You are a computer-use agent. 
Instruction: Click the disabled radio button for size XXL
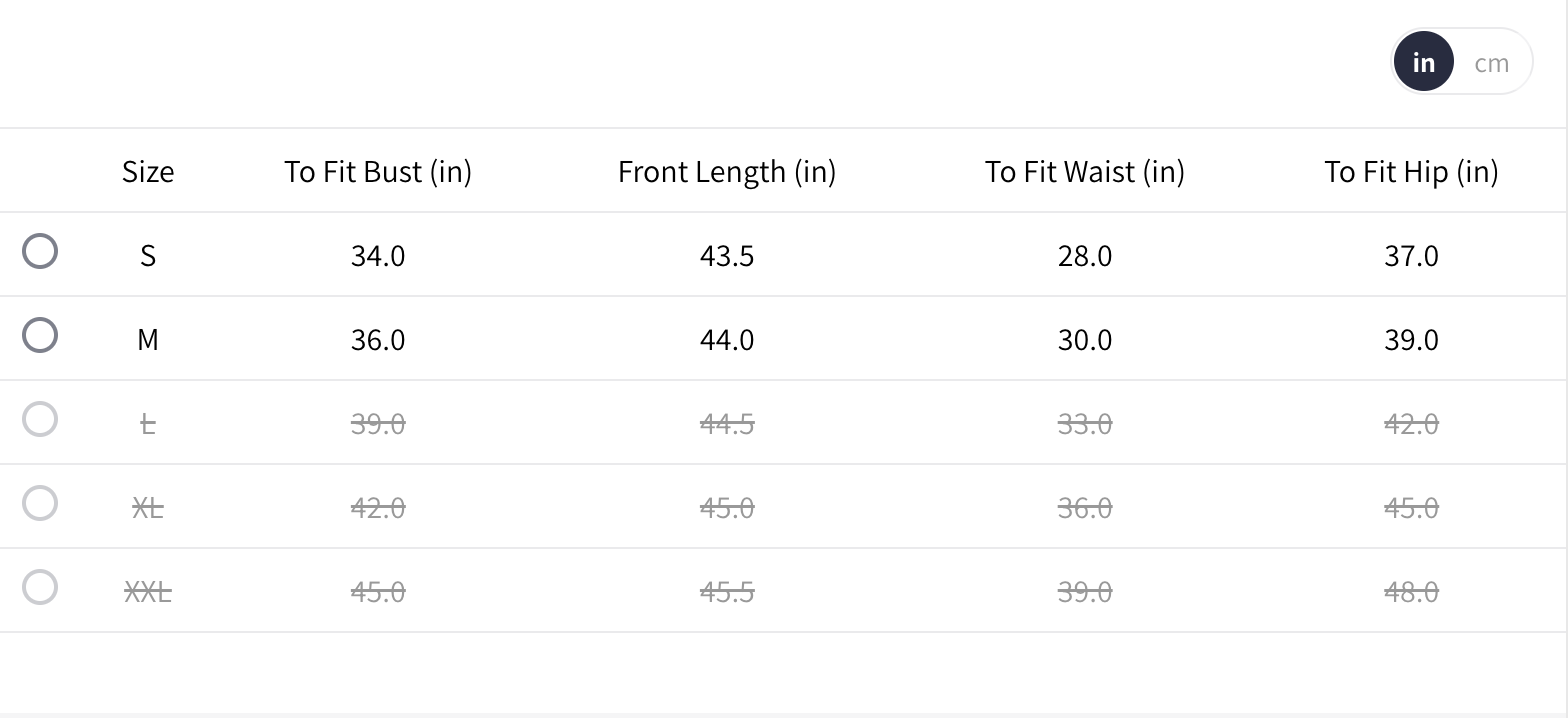coord(40,587)
